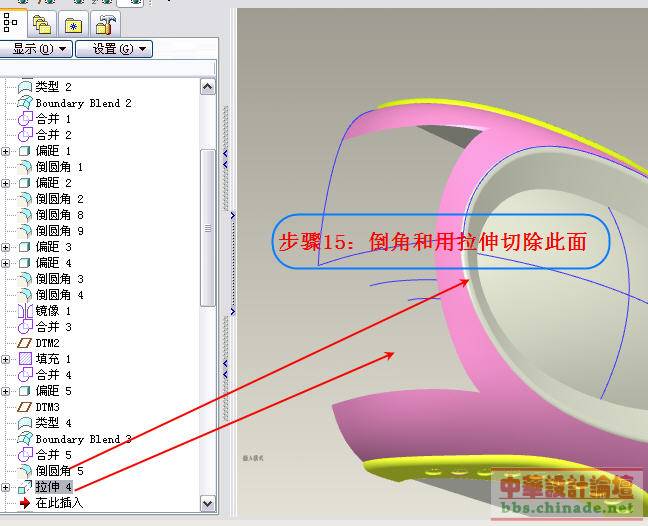Switch to the Model Tree tab
Image resolution: width=648 pixels, height=526 pixels.
[12, 22]
